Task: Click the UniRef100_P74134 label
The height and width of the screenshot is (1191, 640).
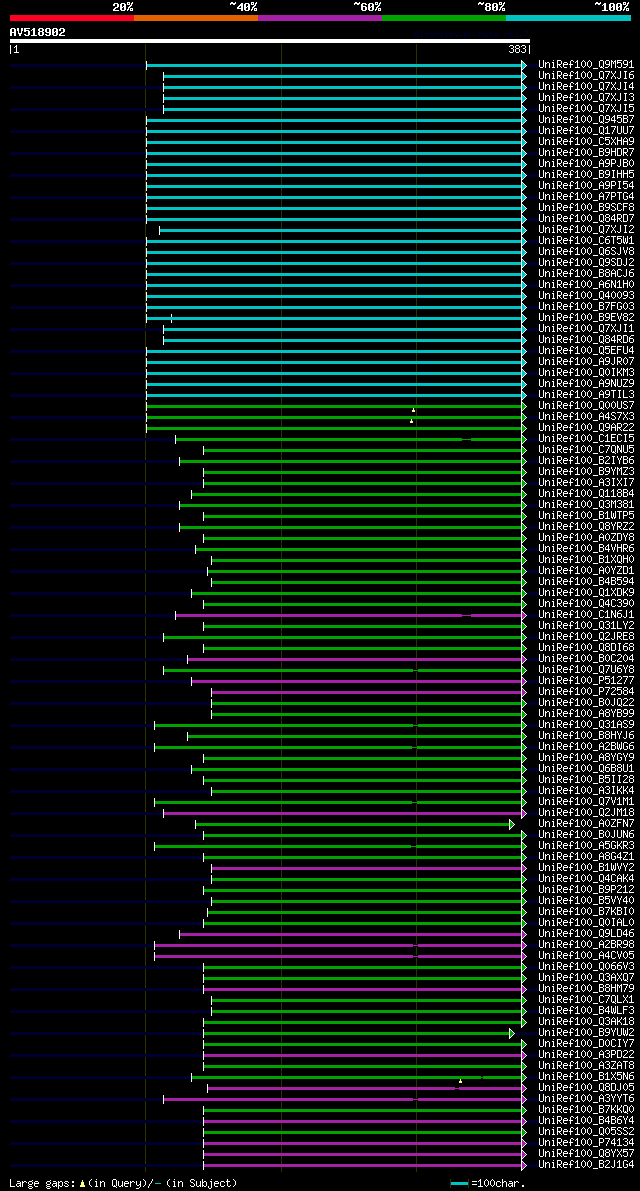Action: (585, 1142)
